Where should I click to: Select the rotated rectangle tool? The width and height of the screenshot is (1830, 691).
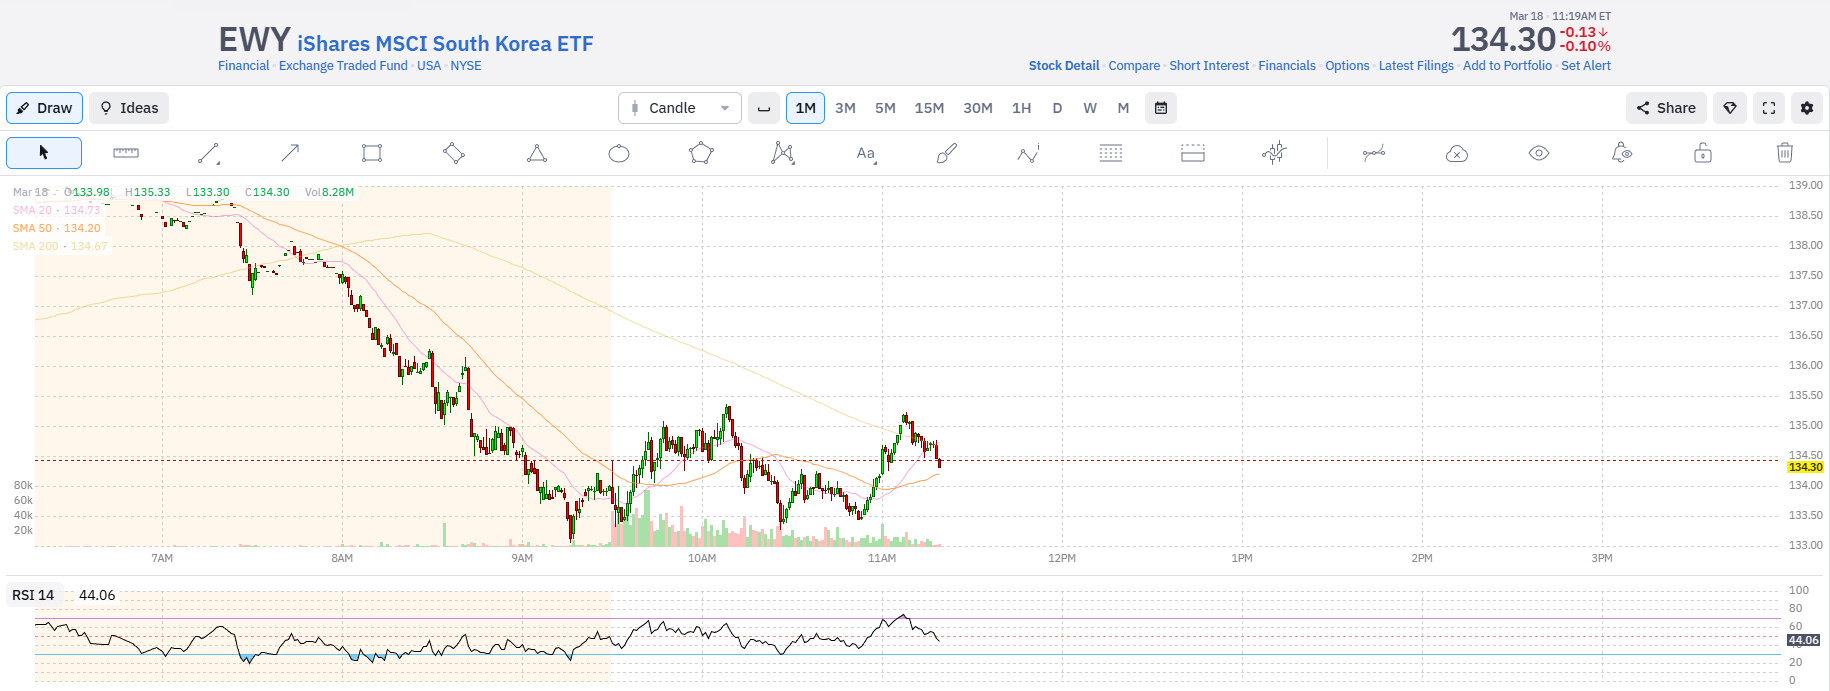click(454, 153)
